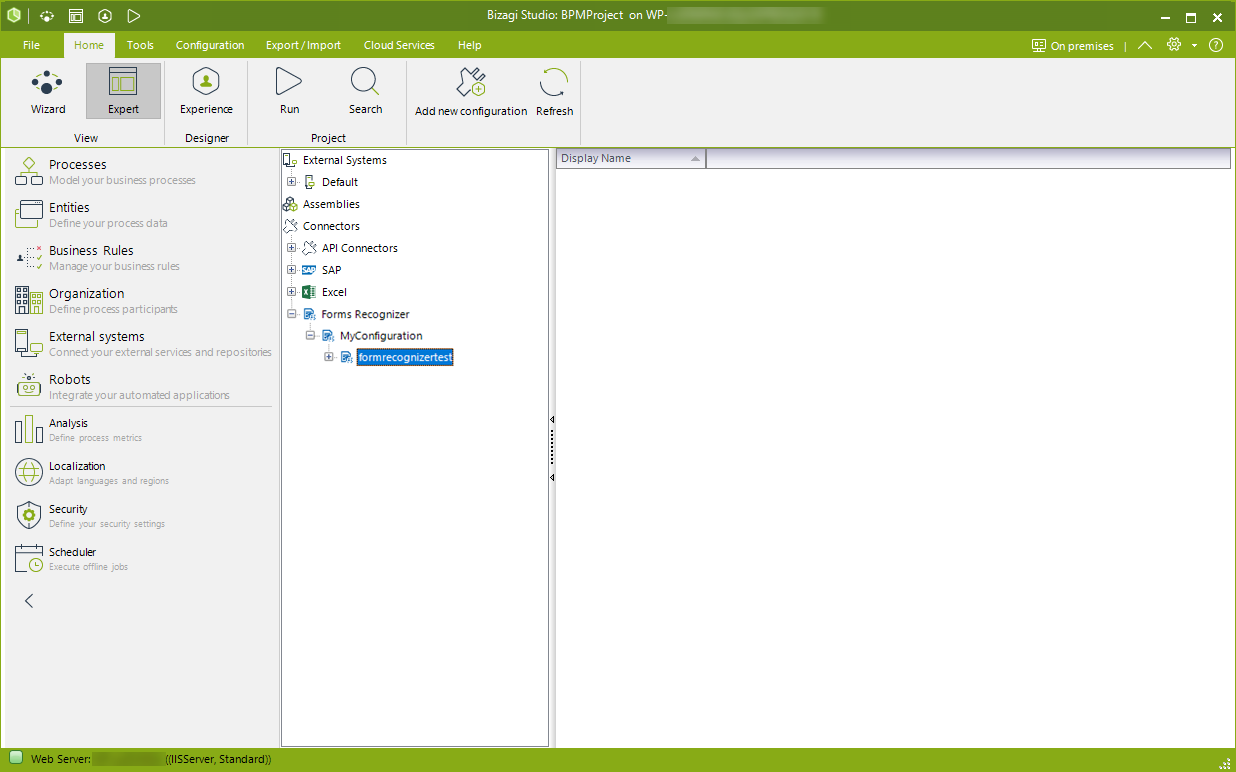Click the upper splitter collapse arrow
Screen dimensions: 1236x772
552,420
